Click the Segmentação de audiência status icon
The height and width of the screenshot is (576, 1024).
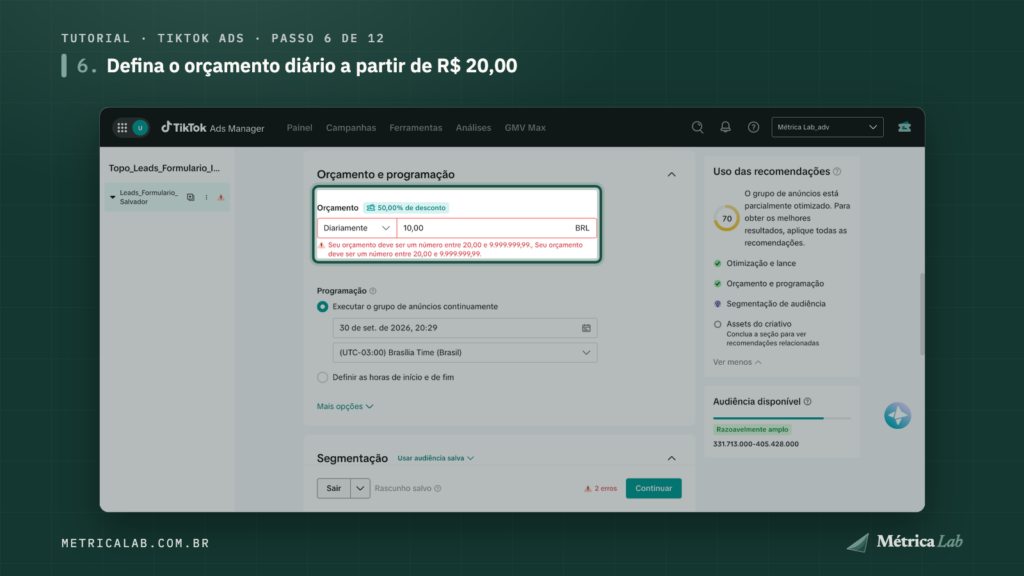pyautogui.click(x=718, y=304)
